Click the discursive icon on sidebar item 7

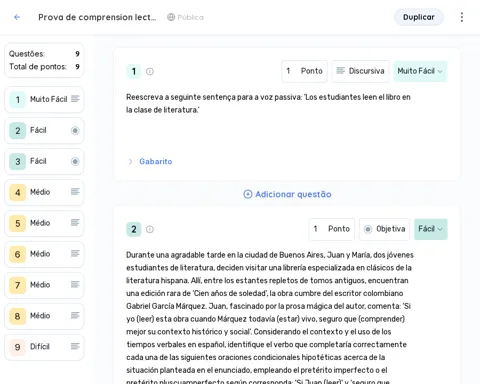(x=75, y=284)
